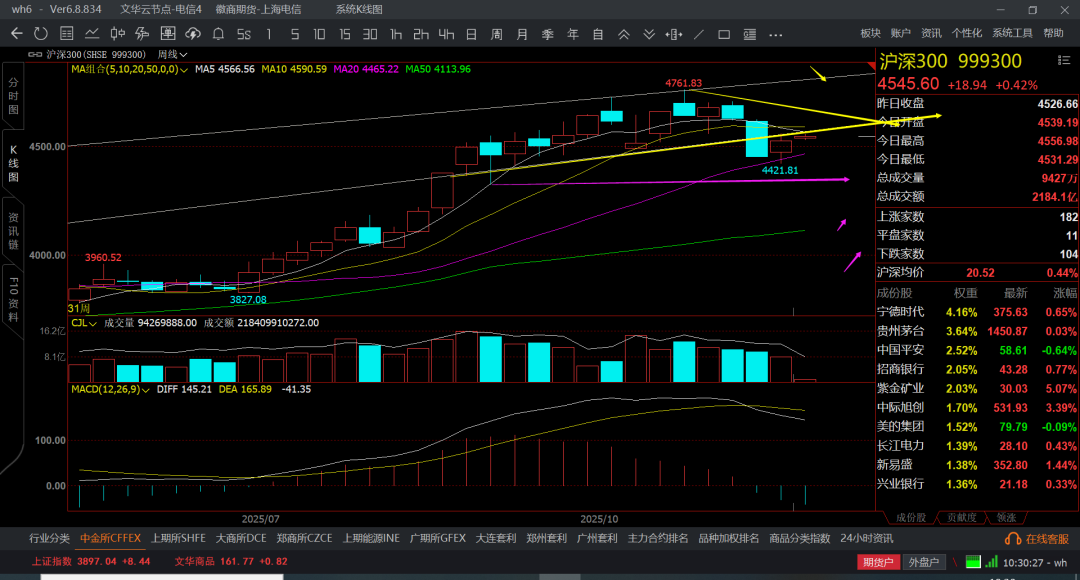Click the double up-arrow chevron icon
The image size is (1080, 580).
[x=623, y=33]
